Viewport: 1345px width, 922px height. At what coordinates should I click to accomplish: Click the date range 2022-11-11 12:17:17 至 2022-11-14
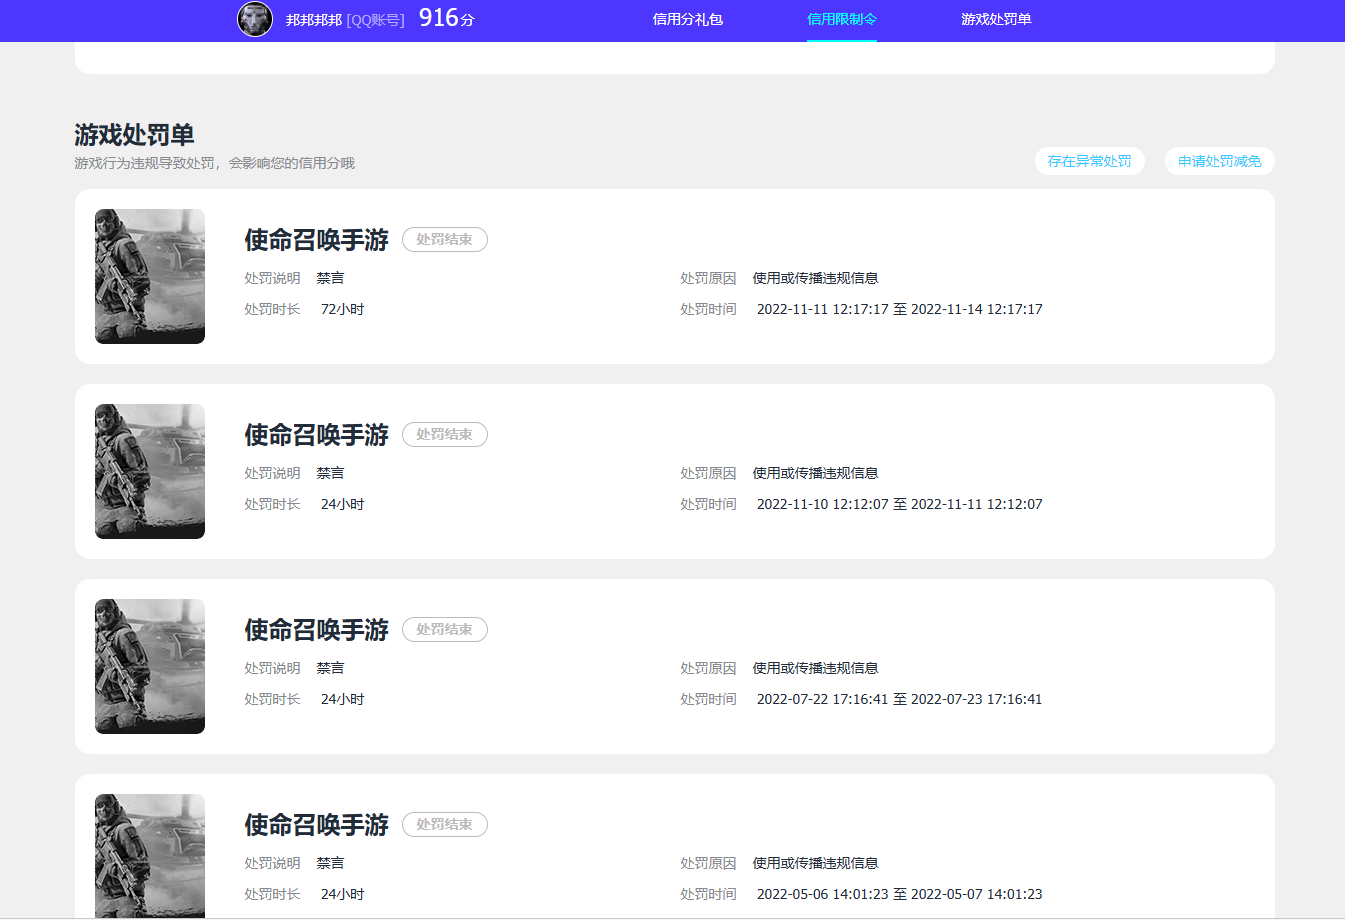point(900,310)
